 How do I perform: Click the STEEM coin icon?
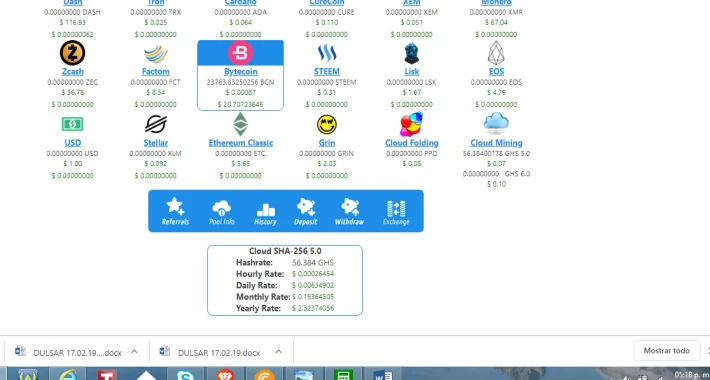pos(327,53)
